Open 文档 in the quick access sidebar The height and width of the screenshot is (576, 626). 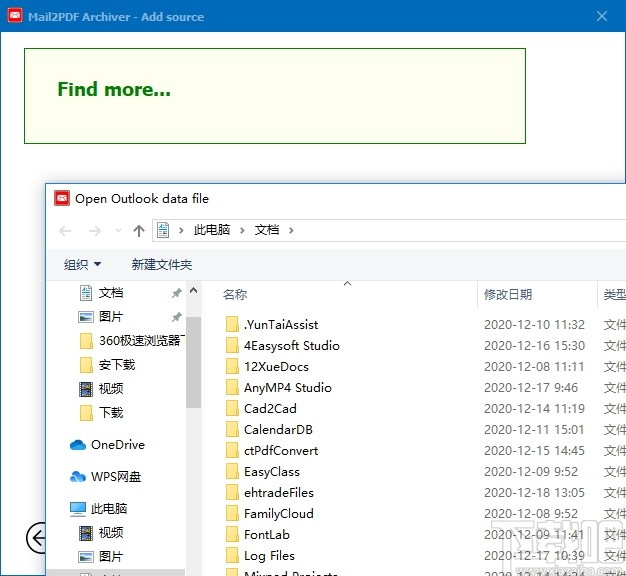coord(111,293)
